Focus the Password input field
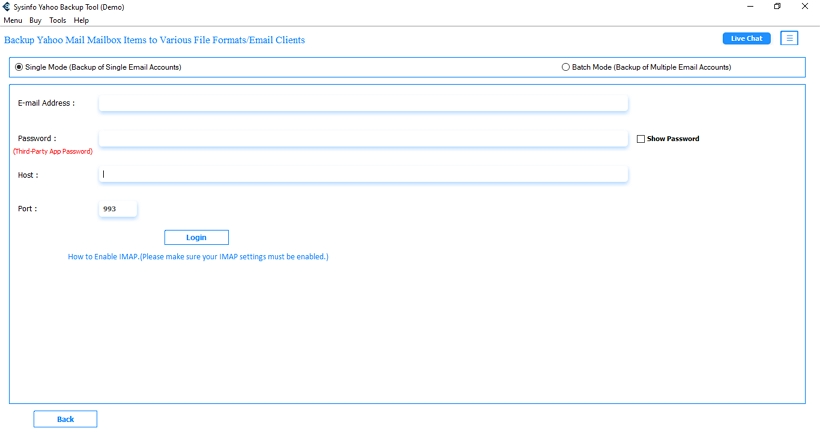This screenshot has height=433, width=820. coord(363,139)
